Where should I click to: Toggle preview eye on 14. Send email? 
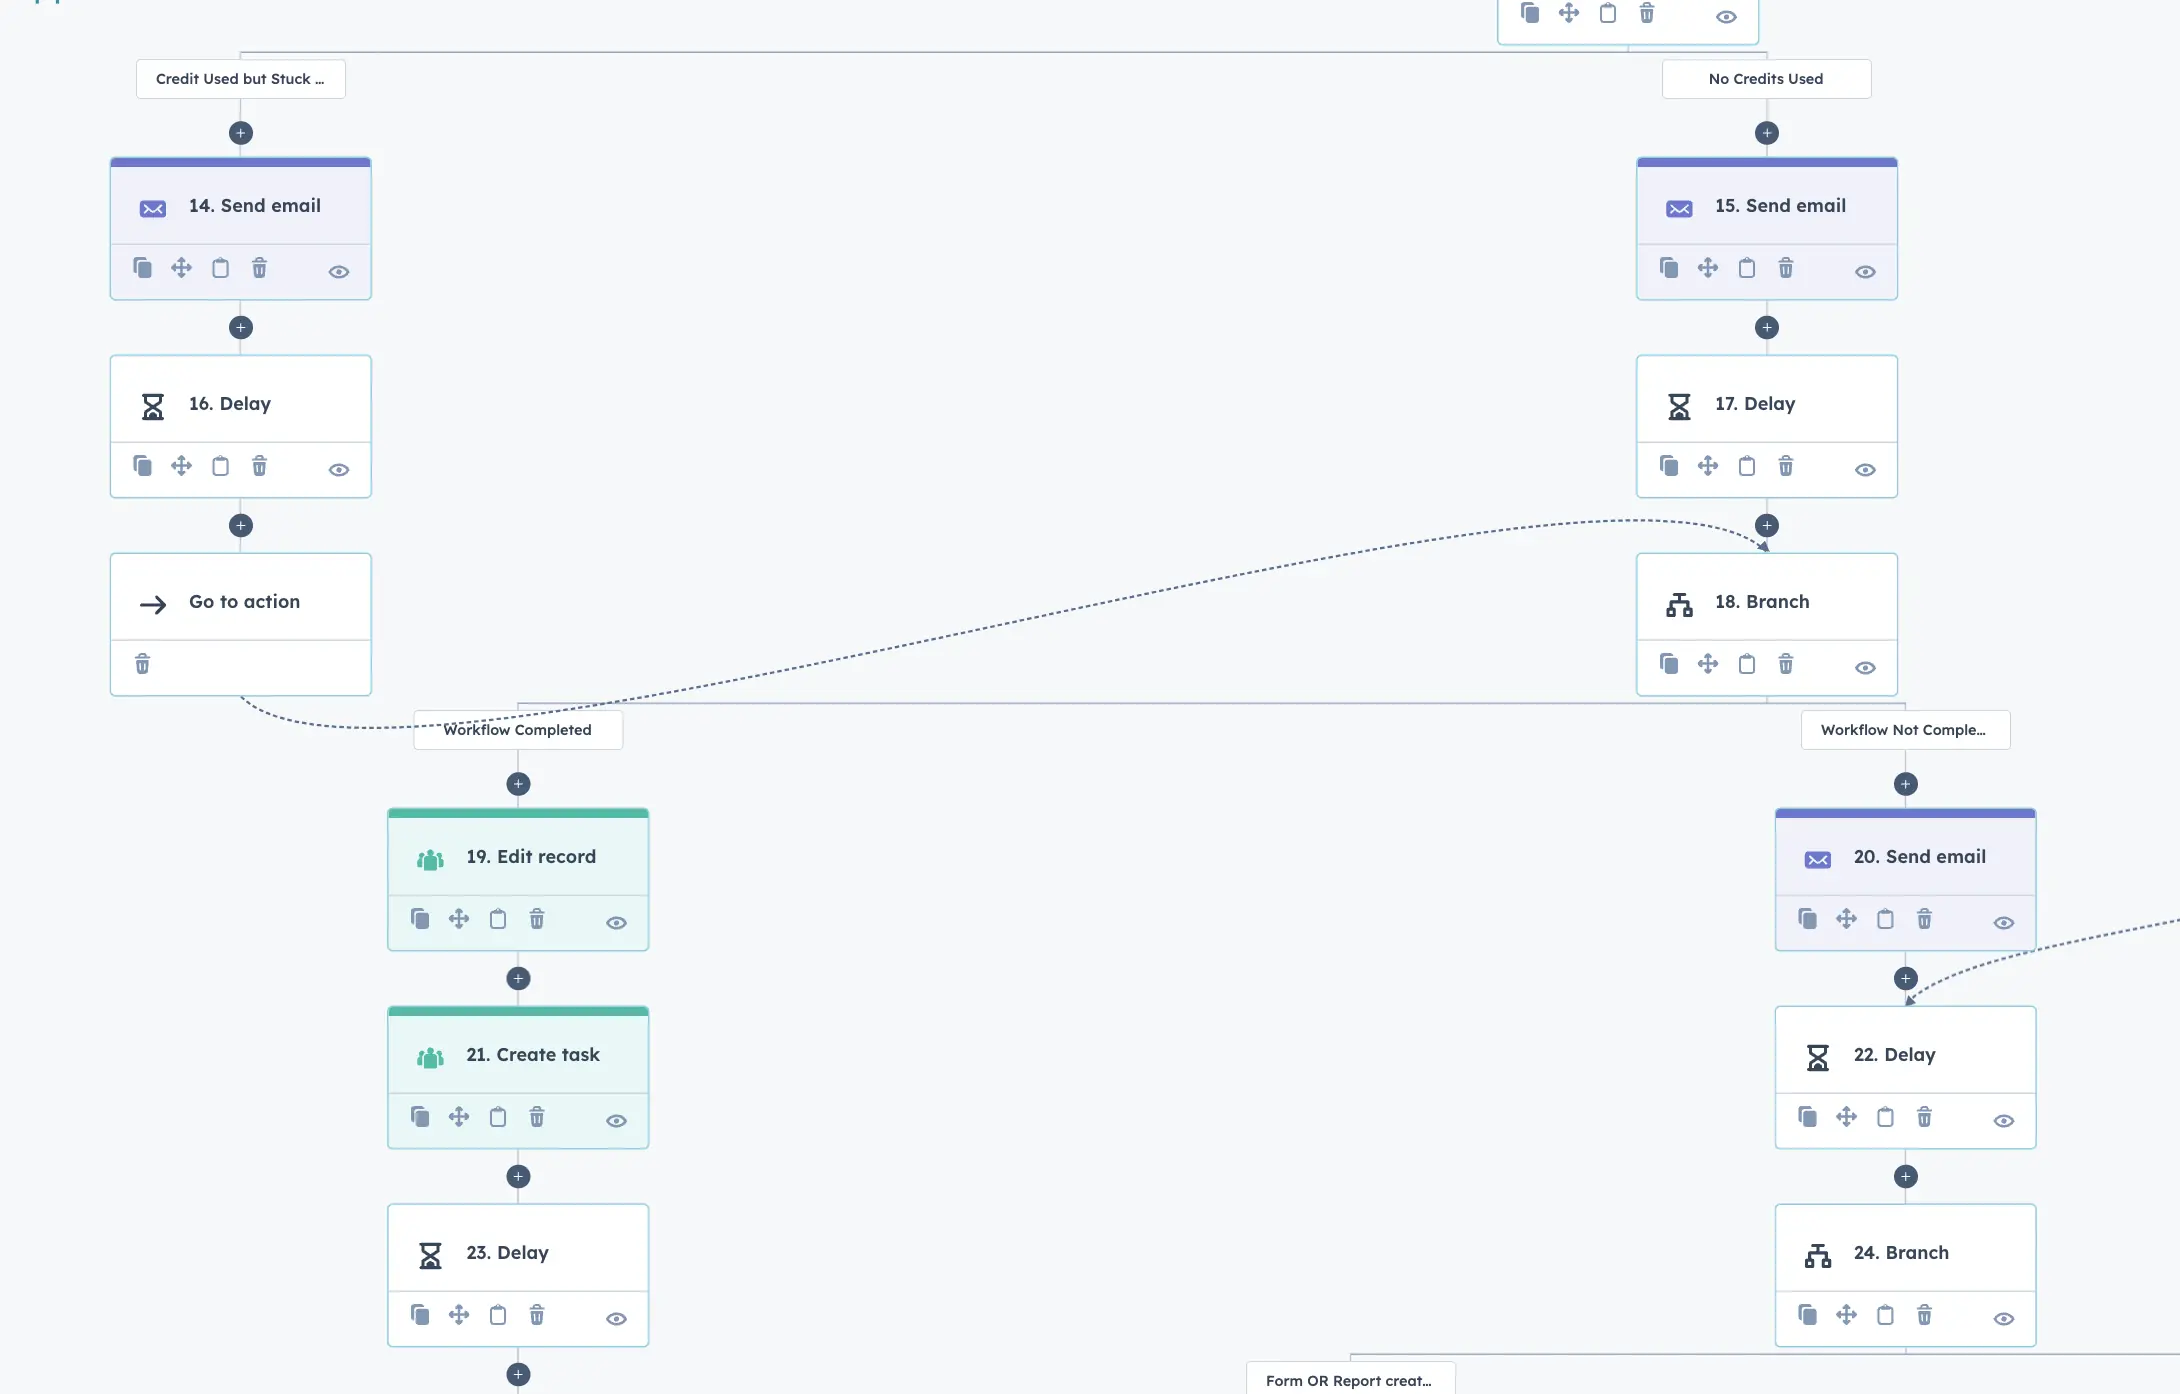(x=339, y=272)
